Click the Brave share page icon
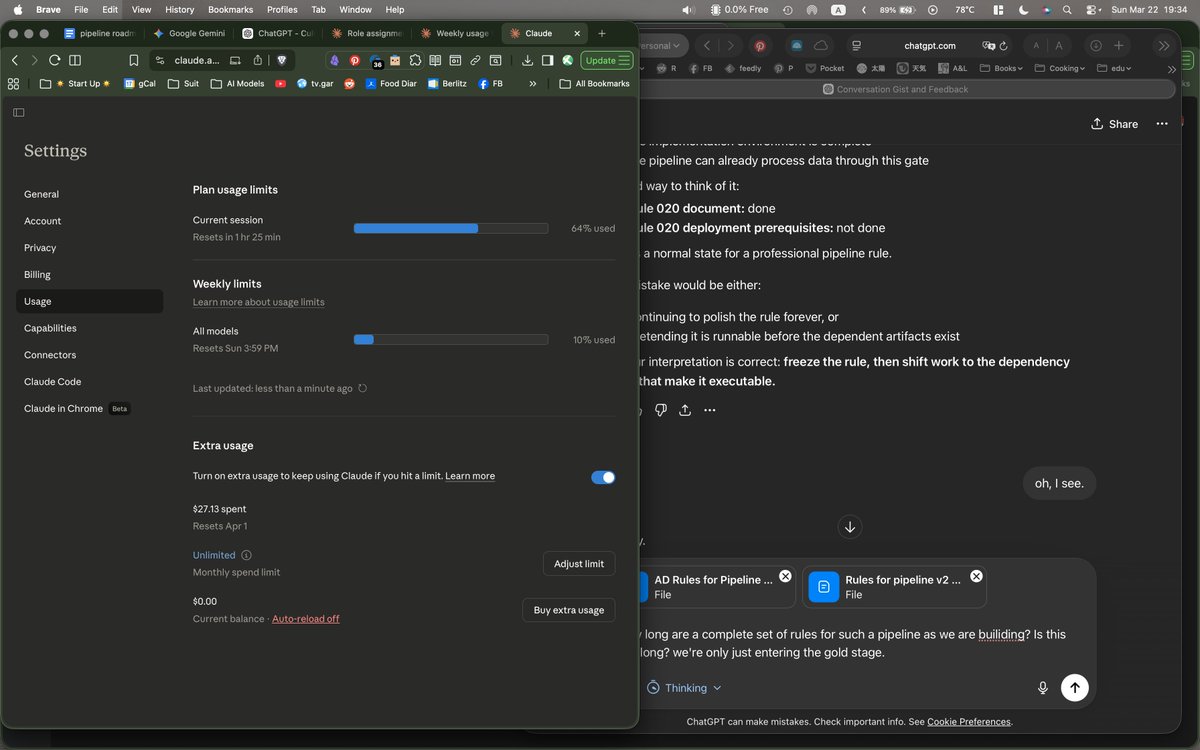 pyautogui.click(x=257, y=60)
